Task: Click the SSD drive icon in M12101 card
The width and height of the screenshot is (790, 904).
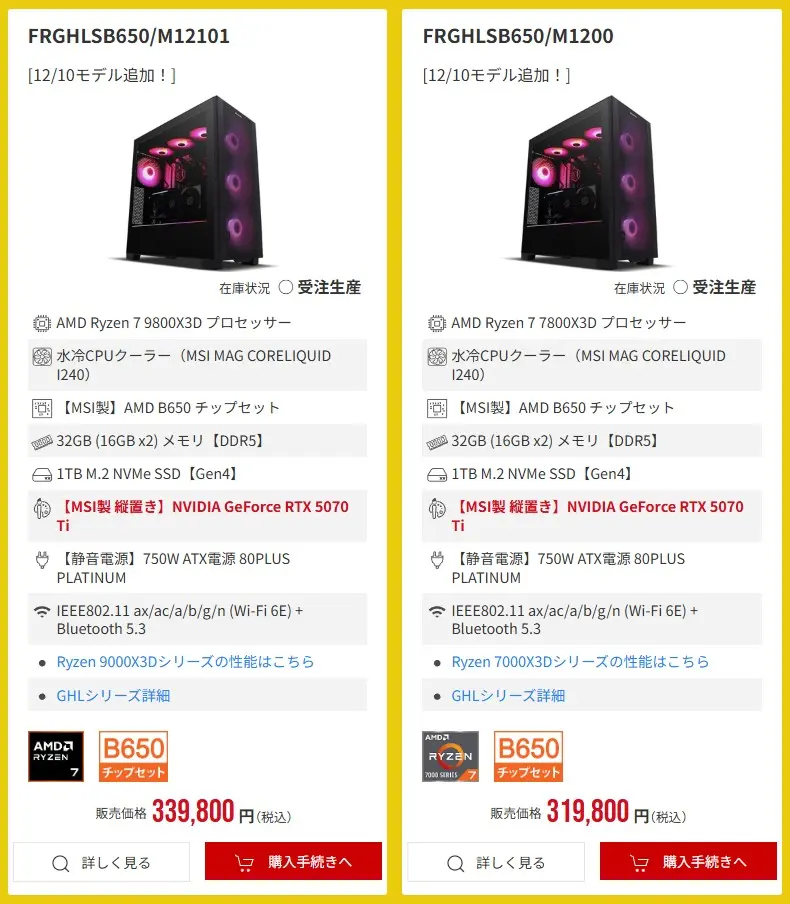Action: [42, 475]
